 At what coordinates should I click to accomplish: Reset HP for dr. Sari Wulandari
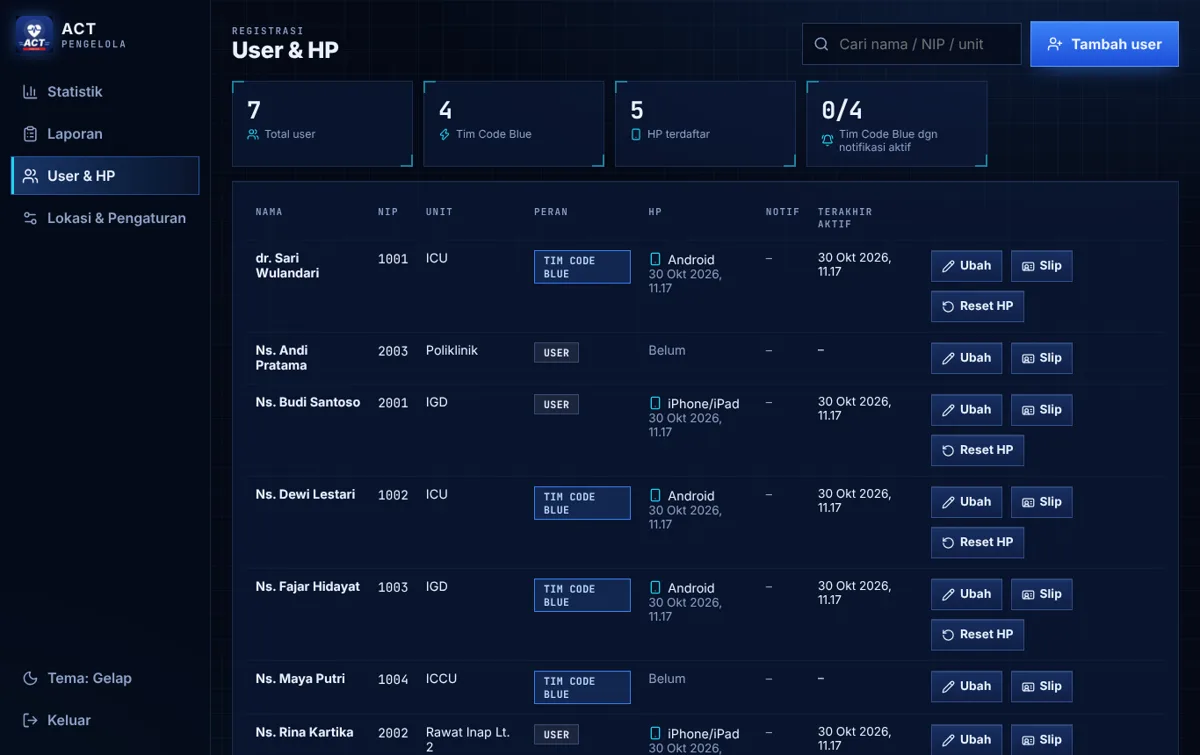(977, 306)
